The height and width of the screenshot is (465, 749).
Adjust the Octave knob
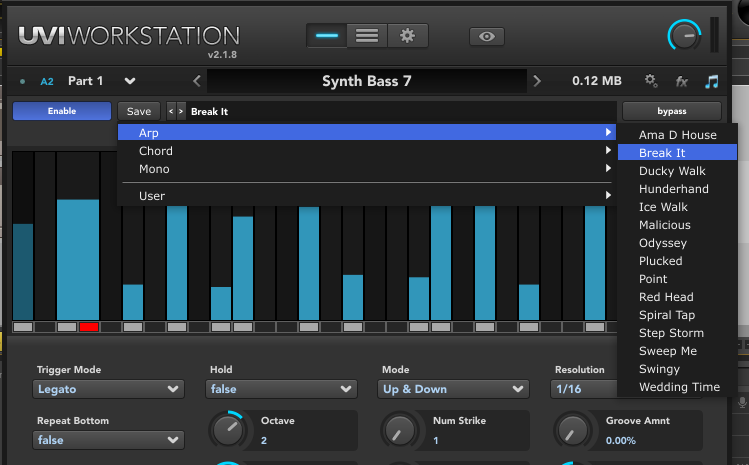(x=227, y=429)
